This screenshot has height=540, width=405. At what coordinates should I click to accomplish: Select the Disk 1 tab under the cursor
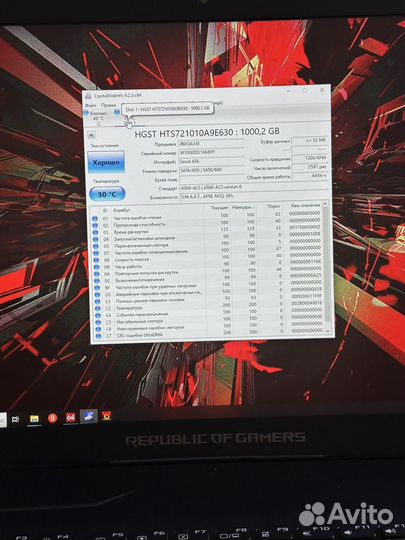point(129,118)
